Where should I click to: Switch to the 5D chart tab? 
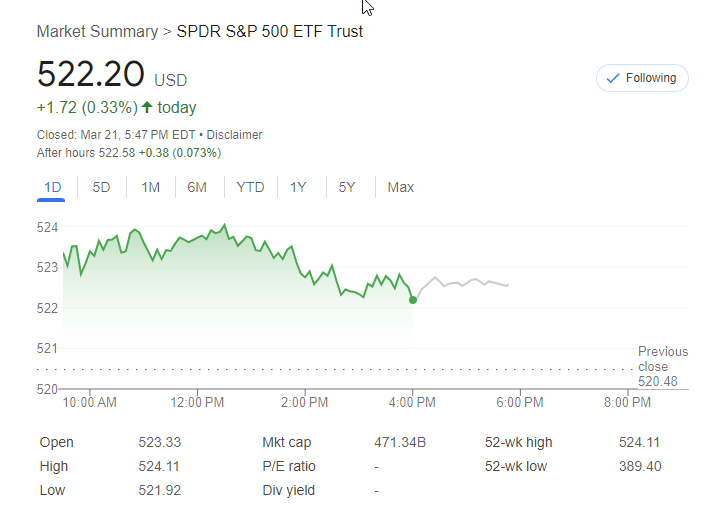click(x=101, y=187)
